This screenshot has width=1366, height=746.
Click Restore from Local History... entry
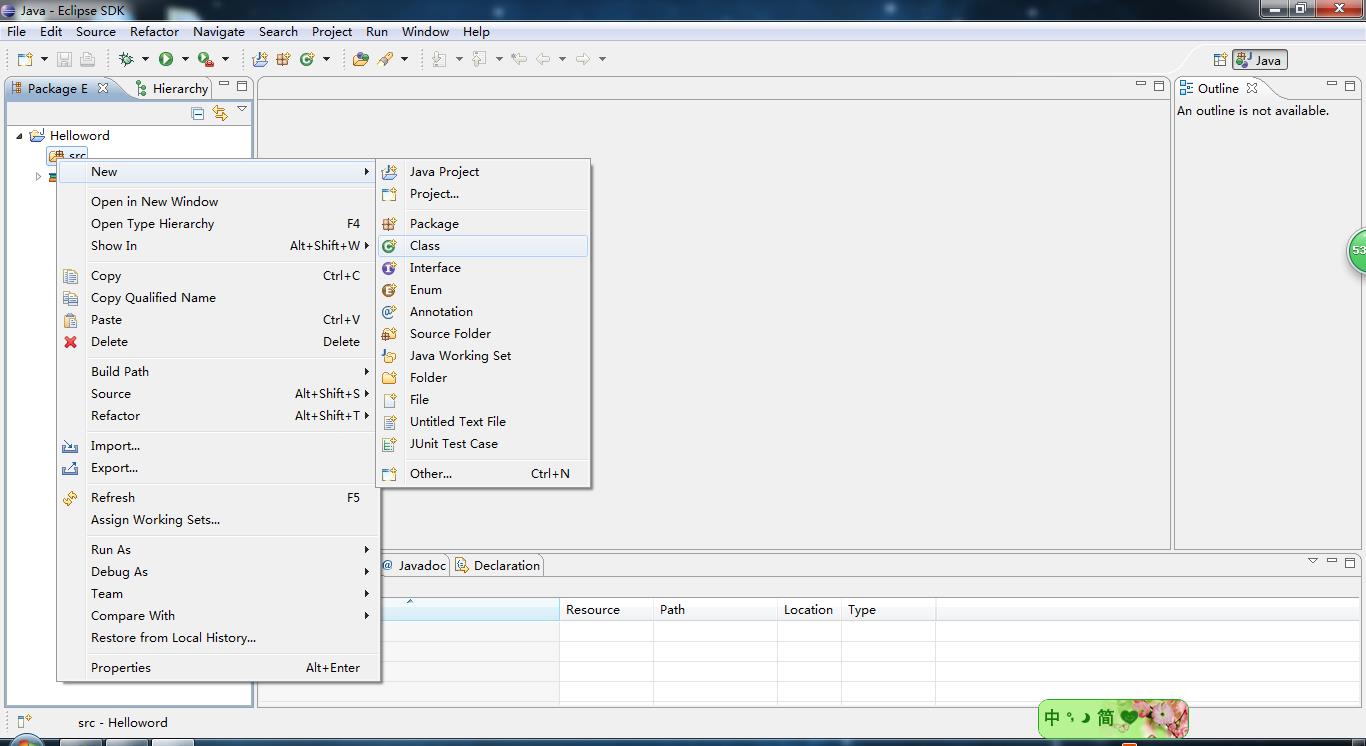[x=218, y=637]
